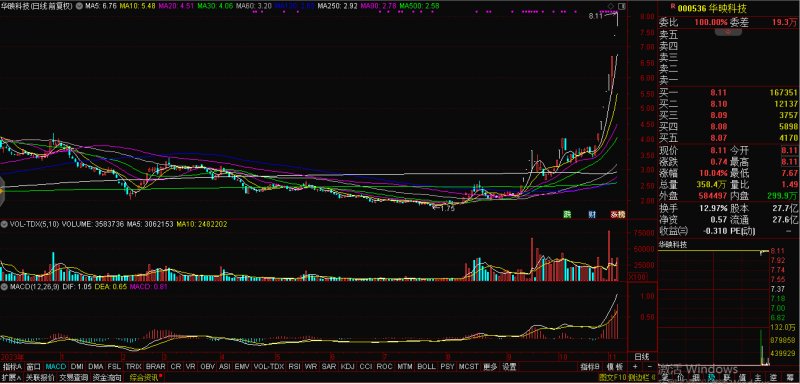The height and width of the screenshot is (384, 800).
Task: Expand the 扩展 panel menu
Action: pyautogui.click(x=11, y=378)
